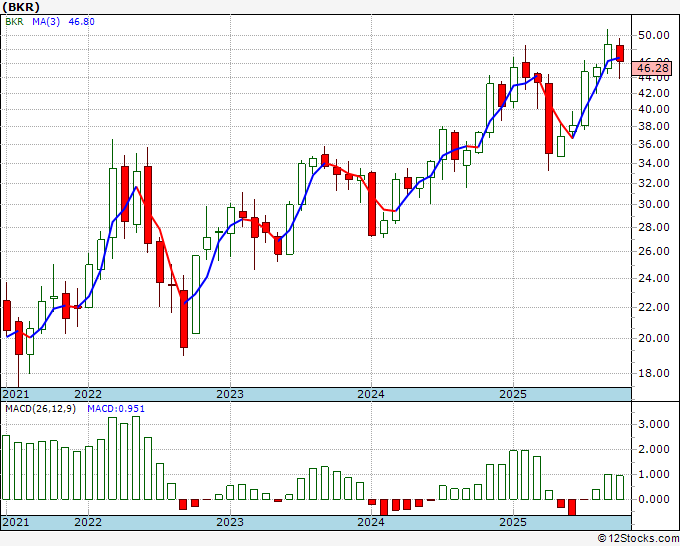
Task: Click the MACD:0.951 value label
Action: point(116,409)
